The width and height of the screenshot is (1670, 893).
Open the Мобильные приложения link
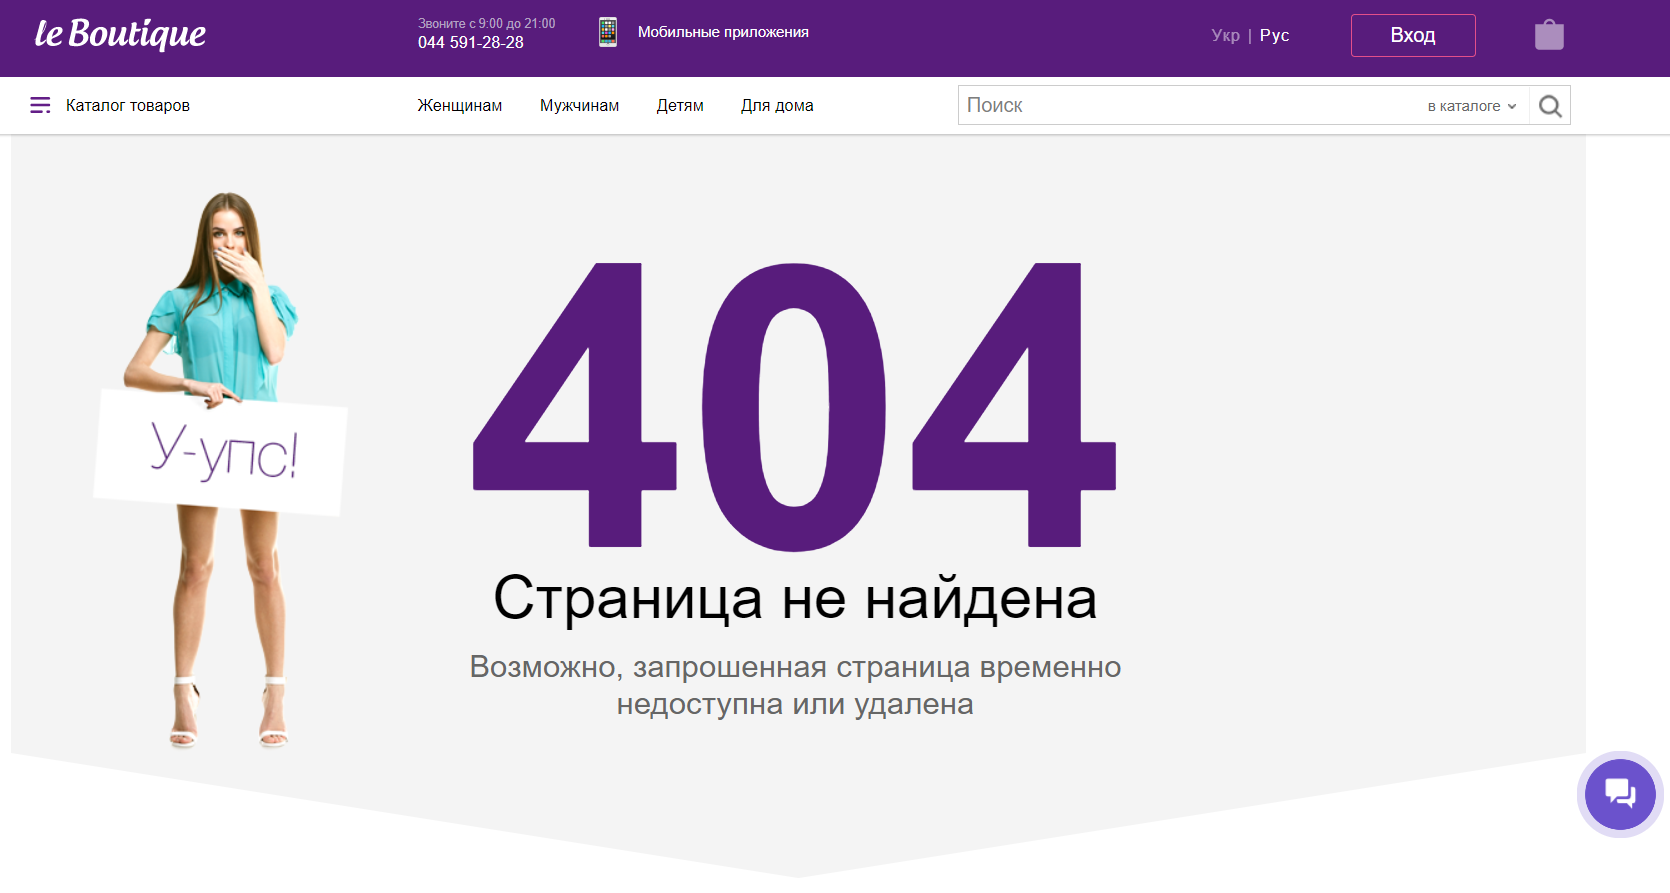click(723, 32)
